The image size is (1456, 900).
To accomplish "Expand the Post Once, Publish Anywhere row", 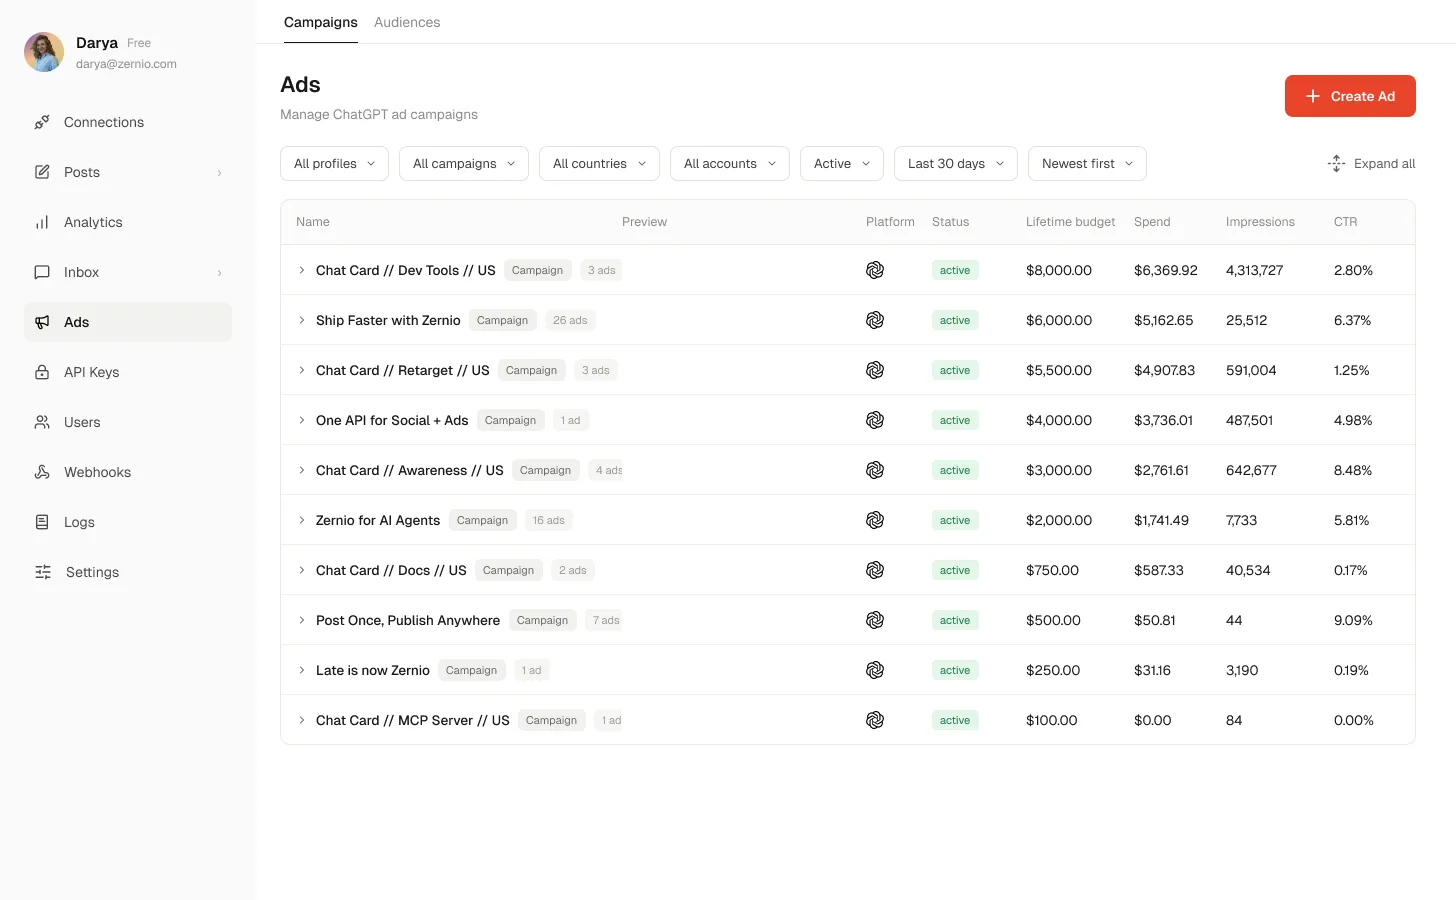I will click(301, 620).
